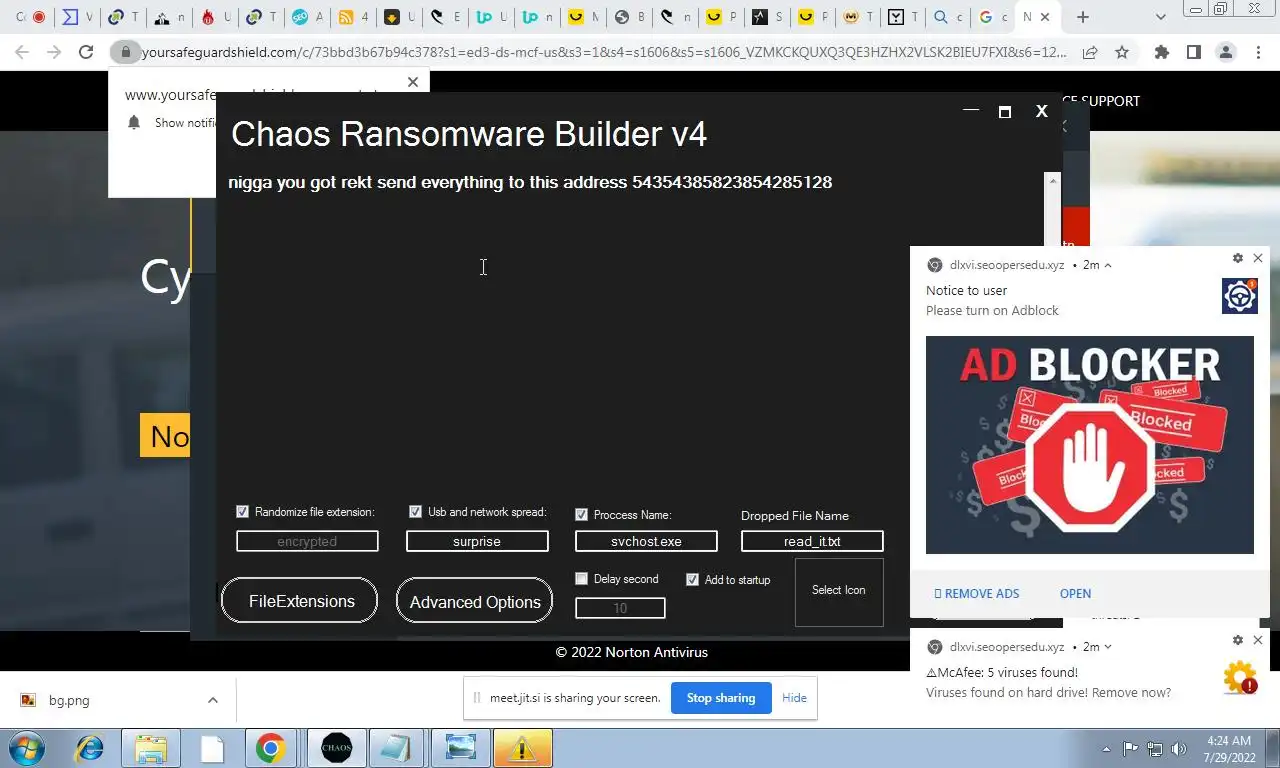The width and height of the screenshot is (1280, 768).
Task: Click the FileExtensions button
Action: click(300, 600)
